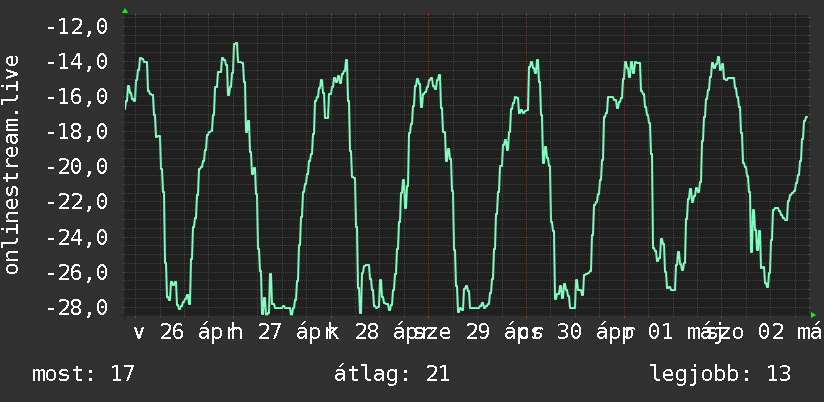Click the '28' date label on x-axis
This screenshot has width=824, height=402.
(x=367, y=332)
